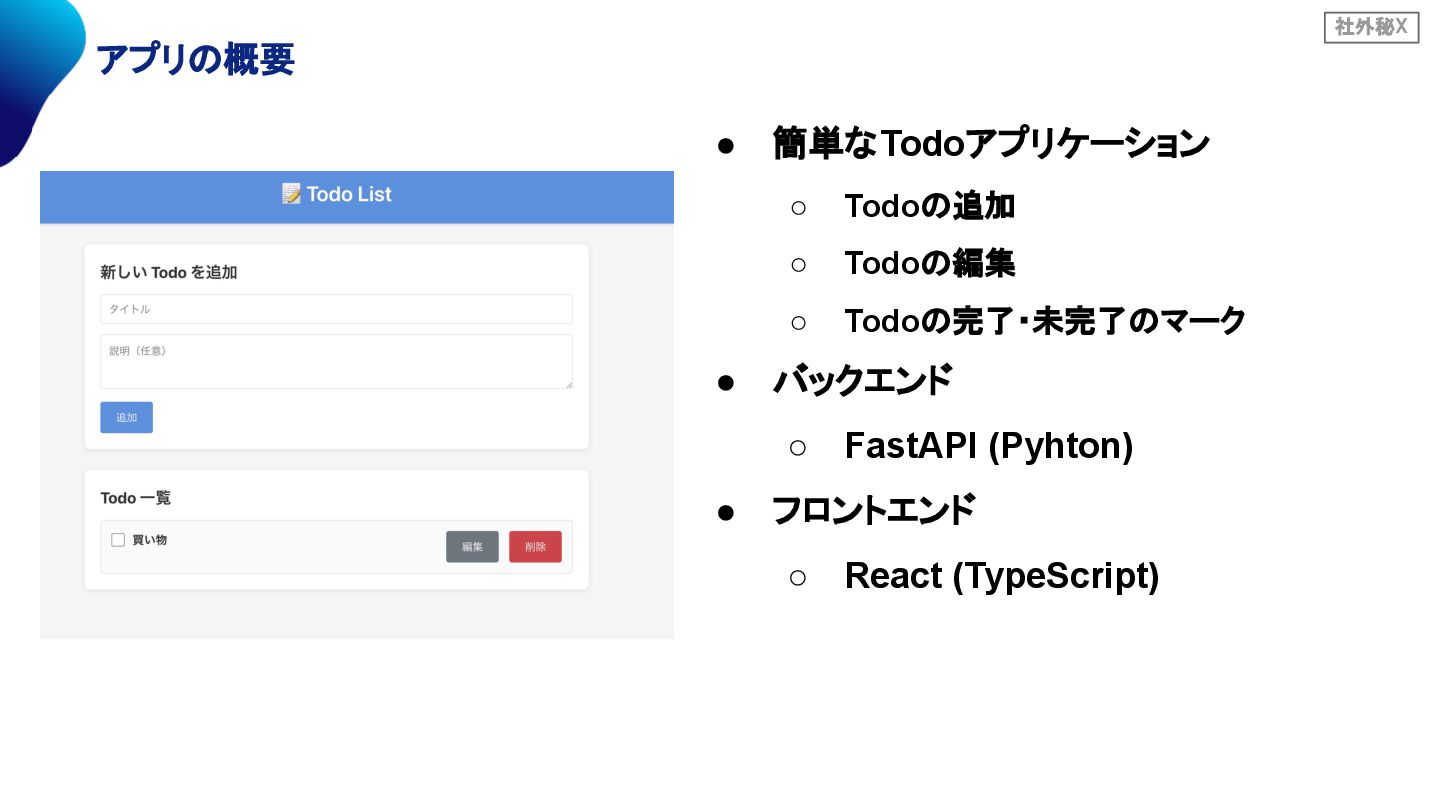
Task: Select the 簡単なTodoアプリケーション bullet text
Action: [x=990, y=144]
